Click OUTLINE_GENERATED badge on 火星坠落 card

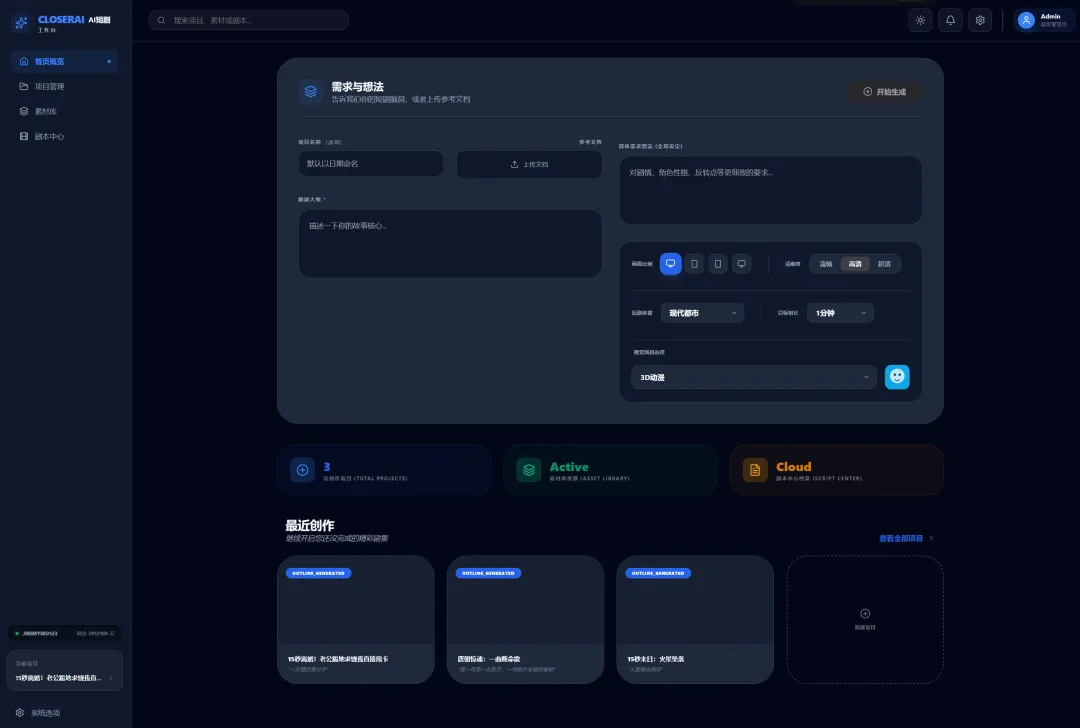658,573
